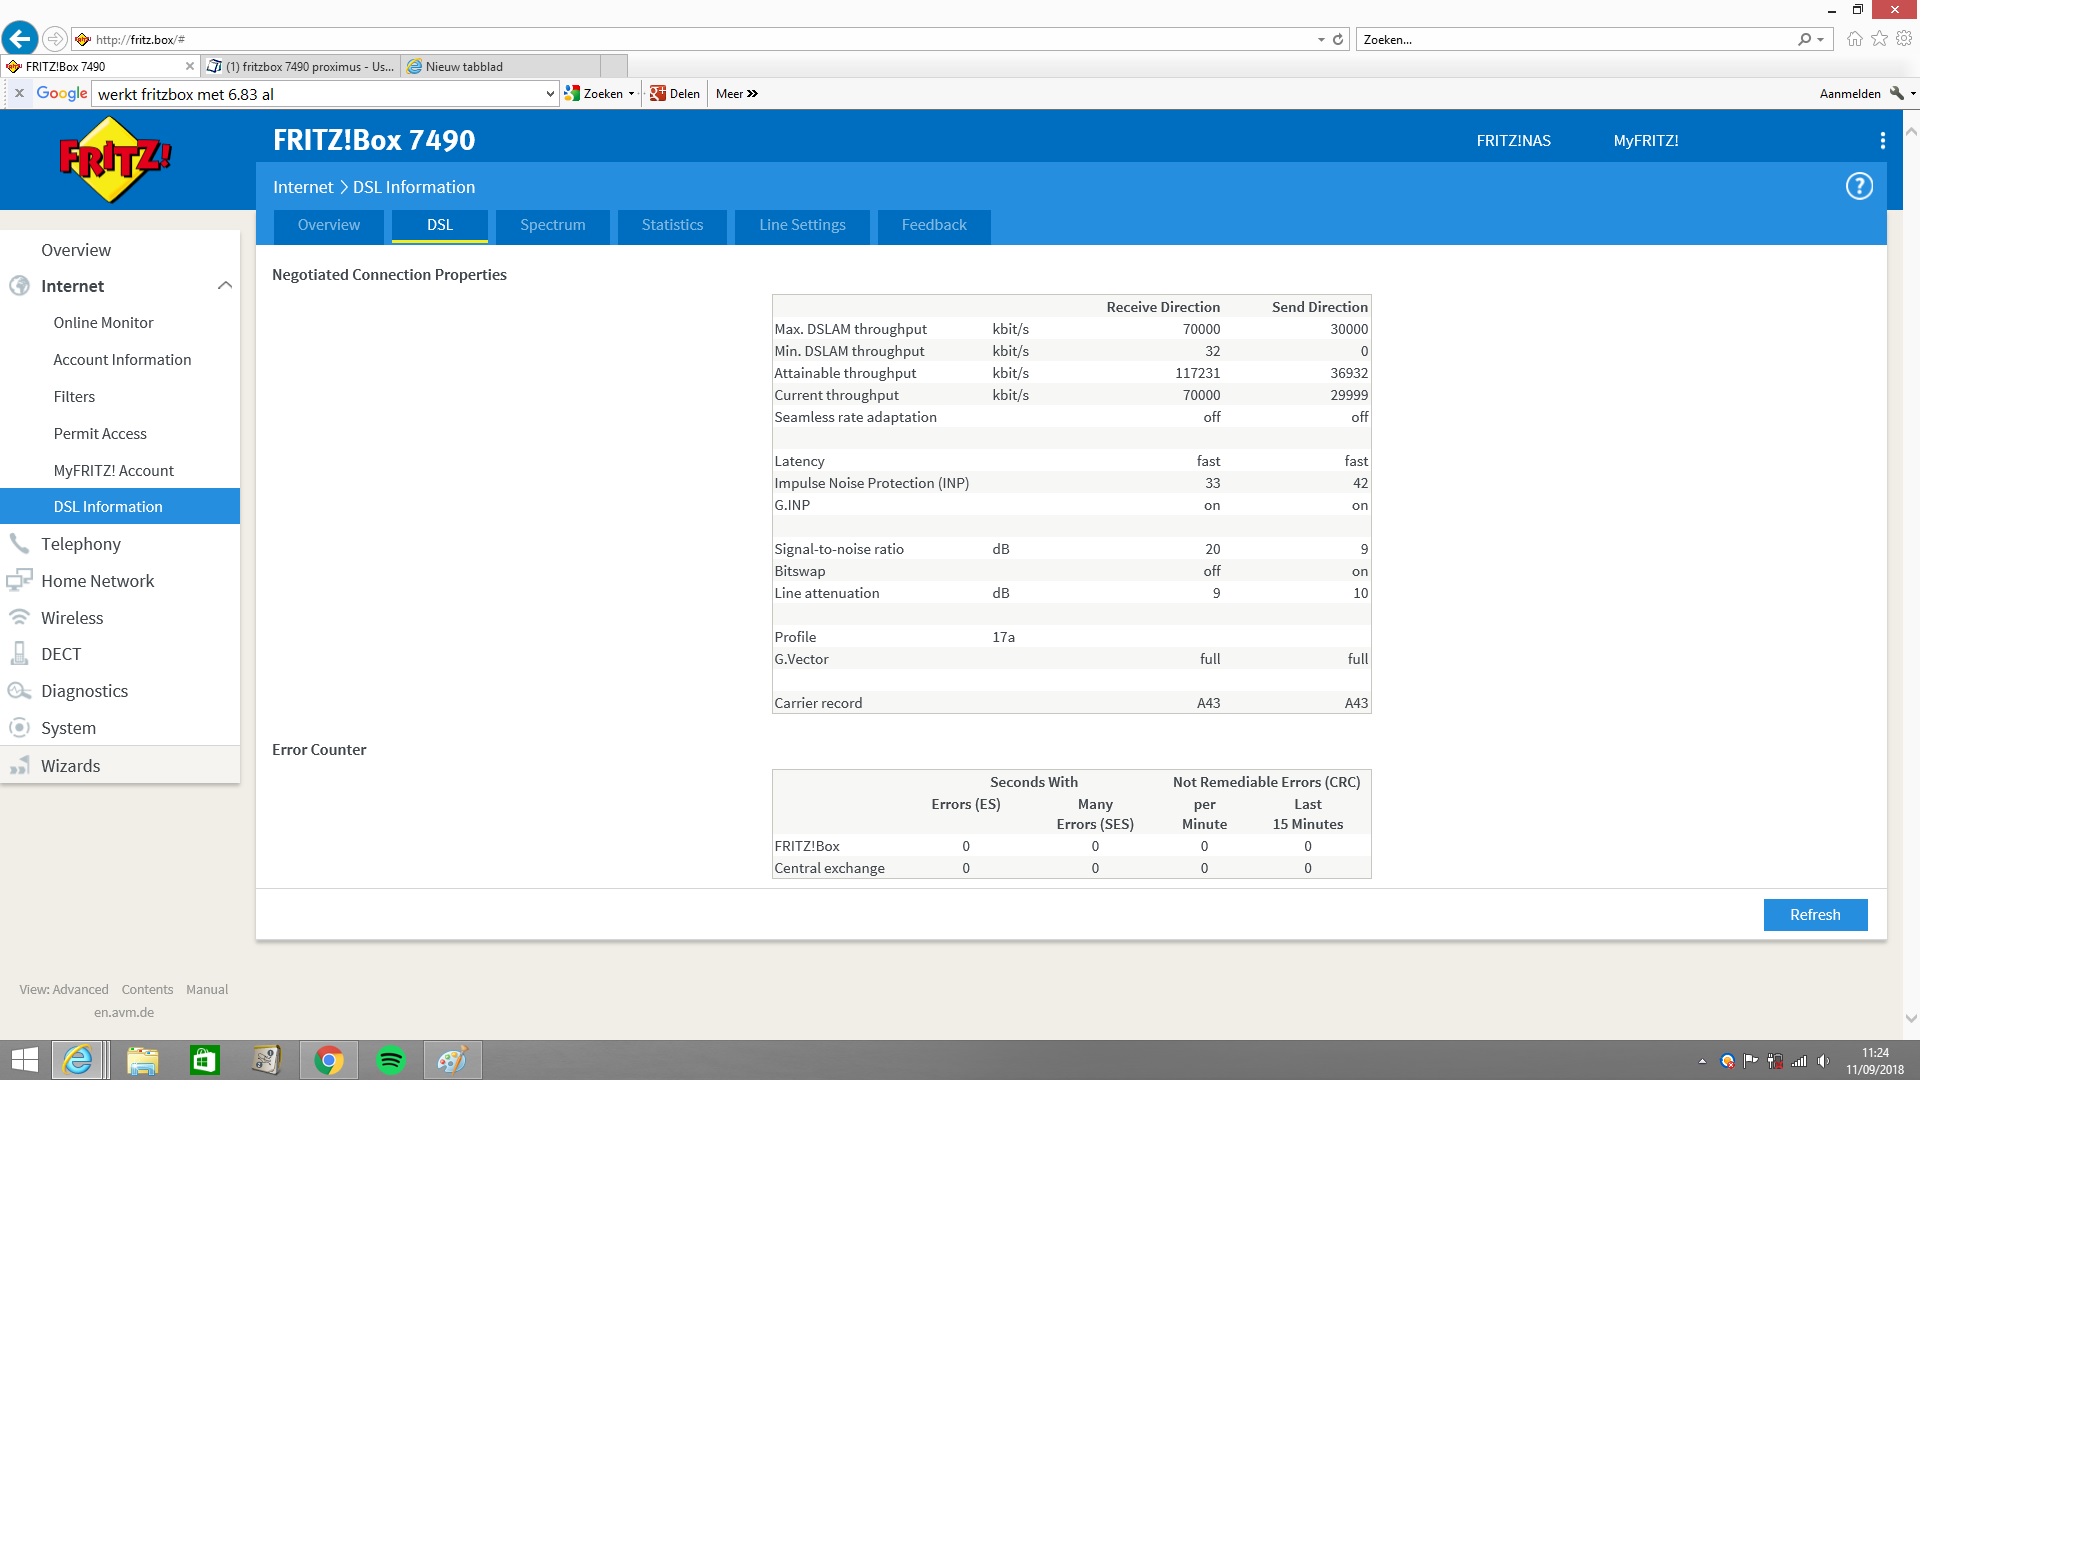Click the FRITZ! logo
2080x1560 pixels.
(x=114, y=159)
